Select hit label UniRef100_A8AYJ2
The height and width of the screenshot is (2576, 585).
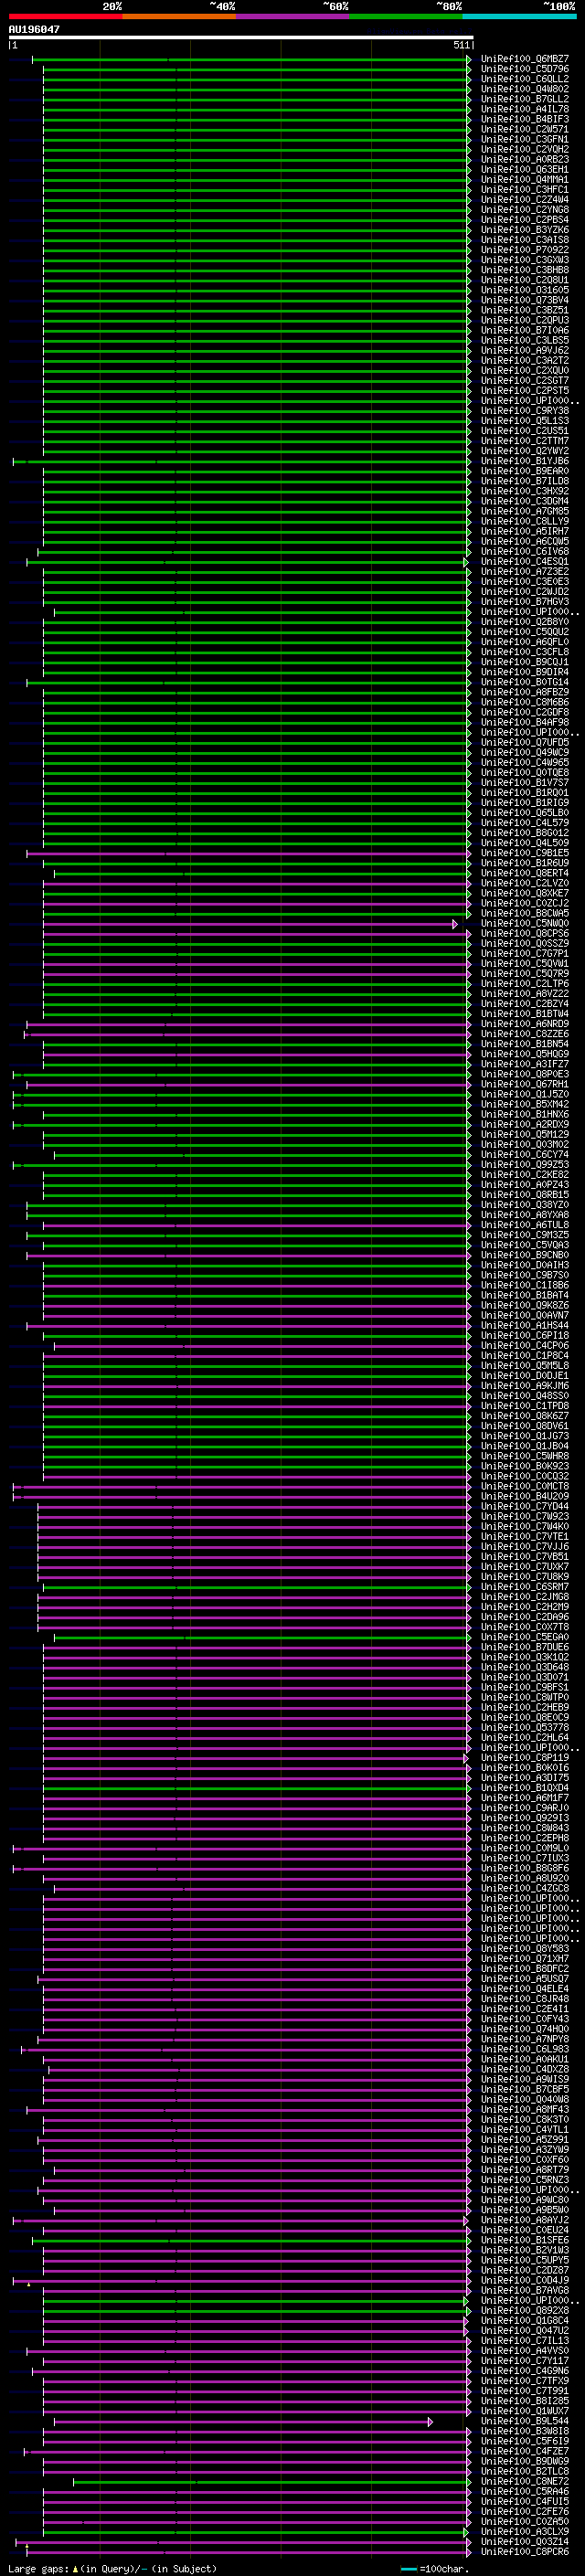click(525, 2220)
